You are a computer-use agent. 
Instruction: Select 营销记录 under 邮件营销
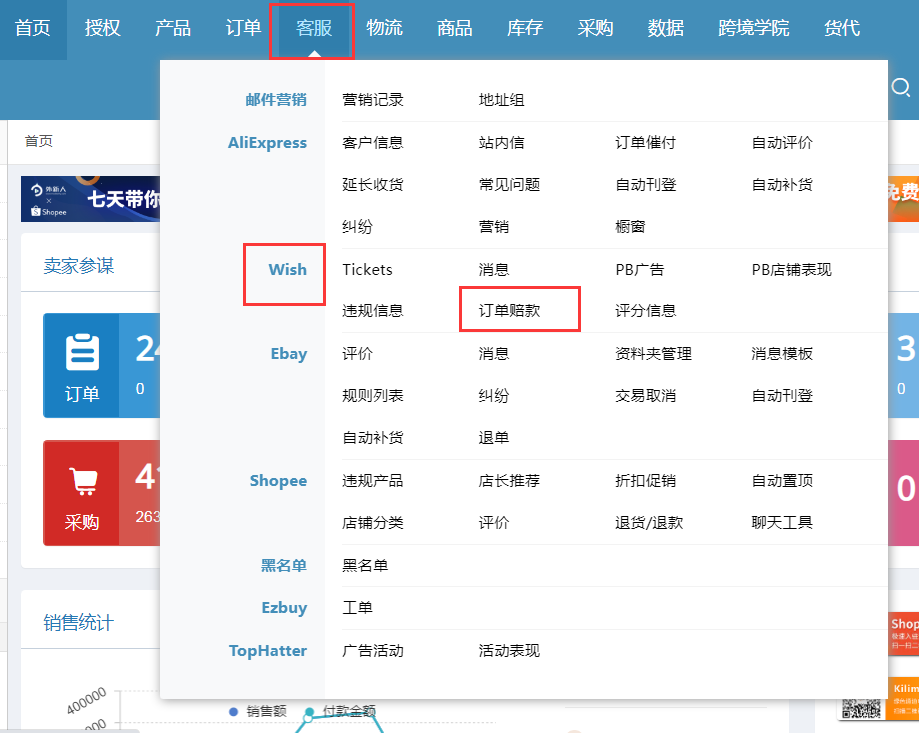pos(373,100)
